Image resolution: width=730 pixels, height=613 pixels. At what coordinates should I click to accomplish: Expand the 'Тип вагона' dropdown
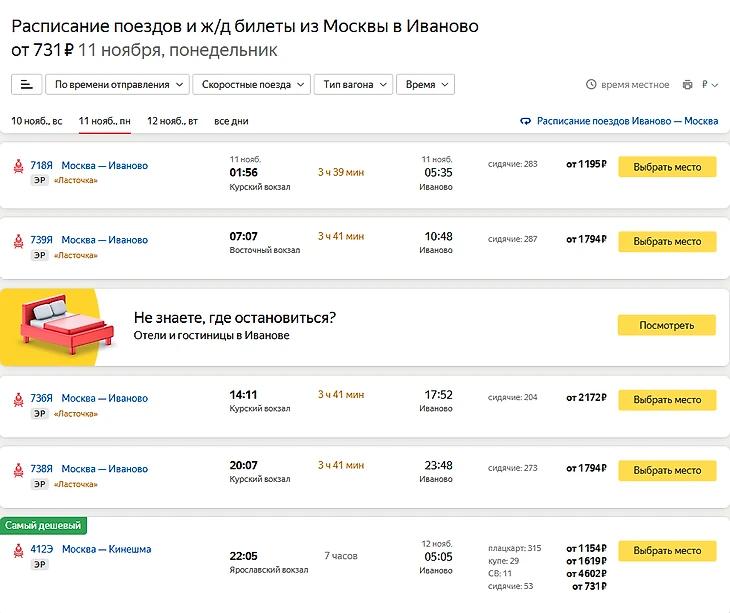354,85
